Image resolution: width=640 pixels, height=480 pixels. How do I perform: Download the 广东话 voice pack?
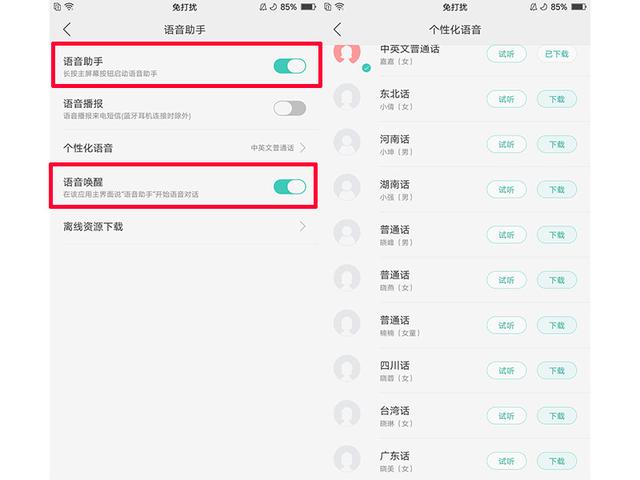tap(557, 461)
